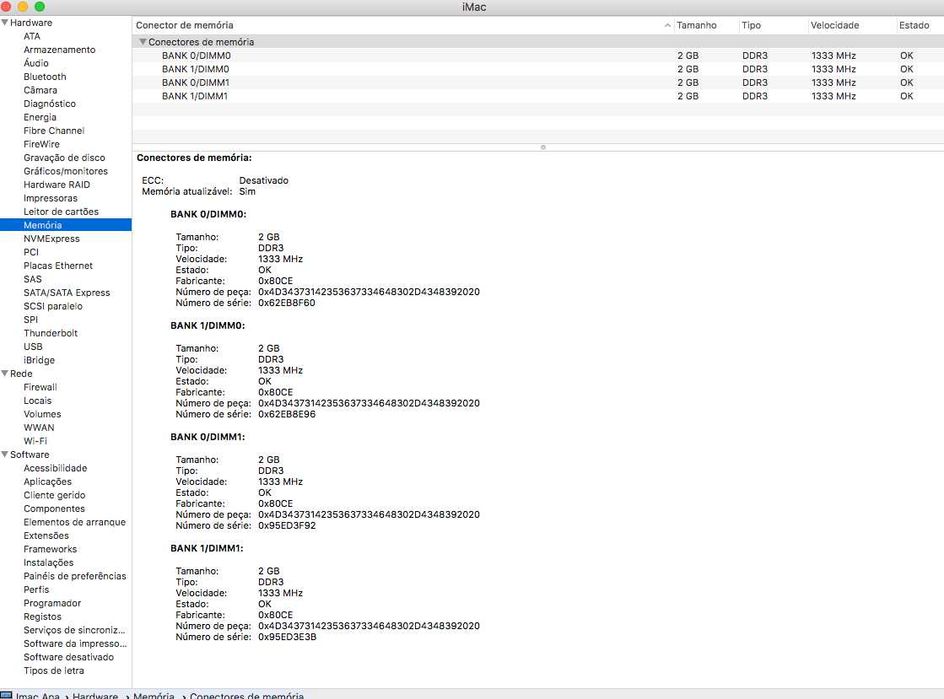Open Hardware RAID entry
Viewport: 944px width, 699px height.
[57, 185]
